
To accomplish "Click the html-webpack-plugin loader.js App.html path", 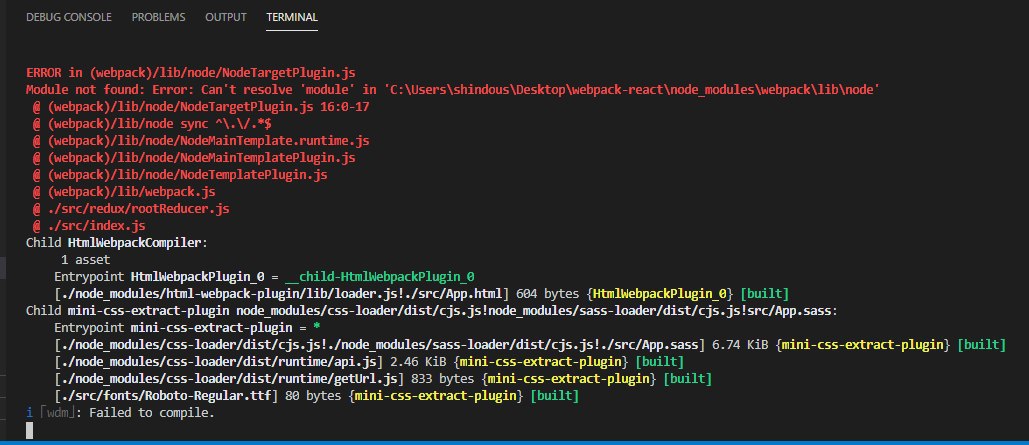I will coord(282,293).
